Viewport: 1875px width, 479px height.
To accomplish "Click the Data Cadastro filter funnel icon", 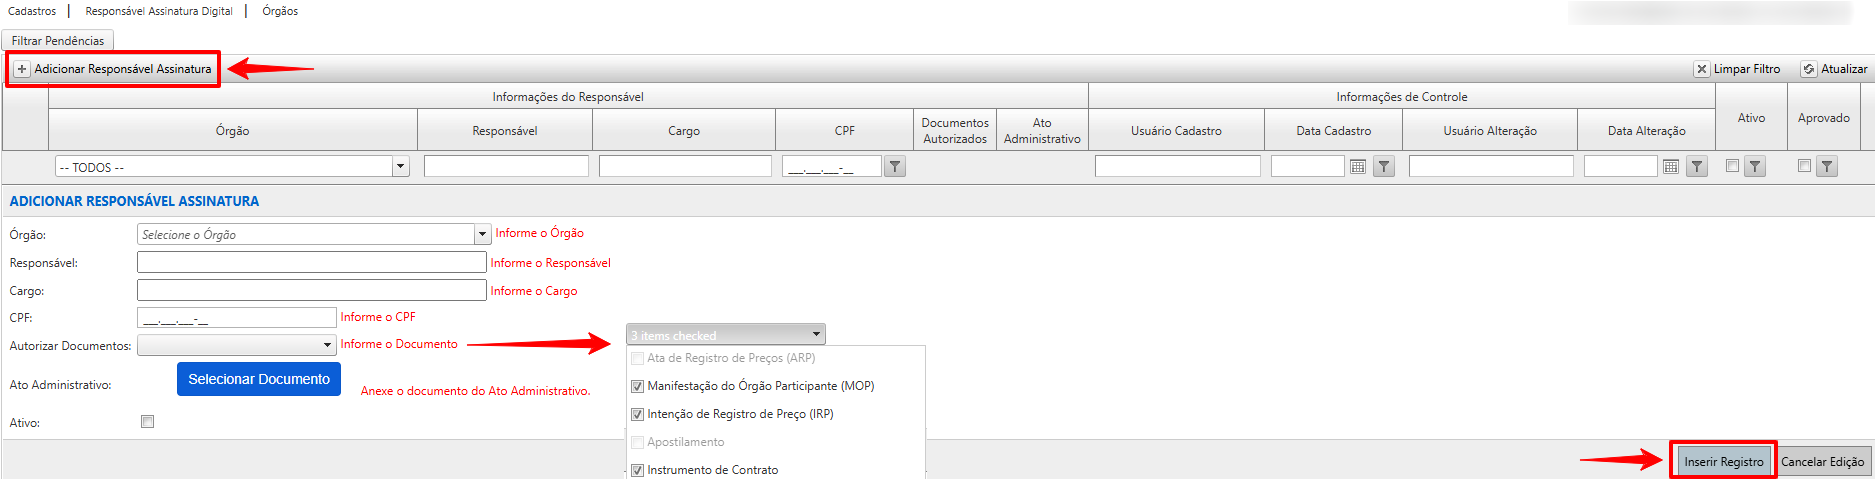I will [x=1383, y=167].
